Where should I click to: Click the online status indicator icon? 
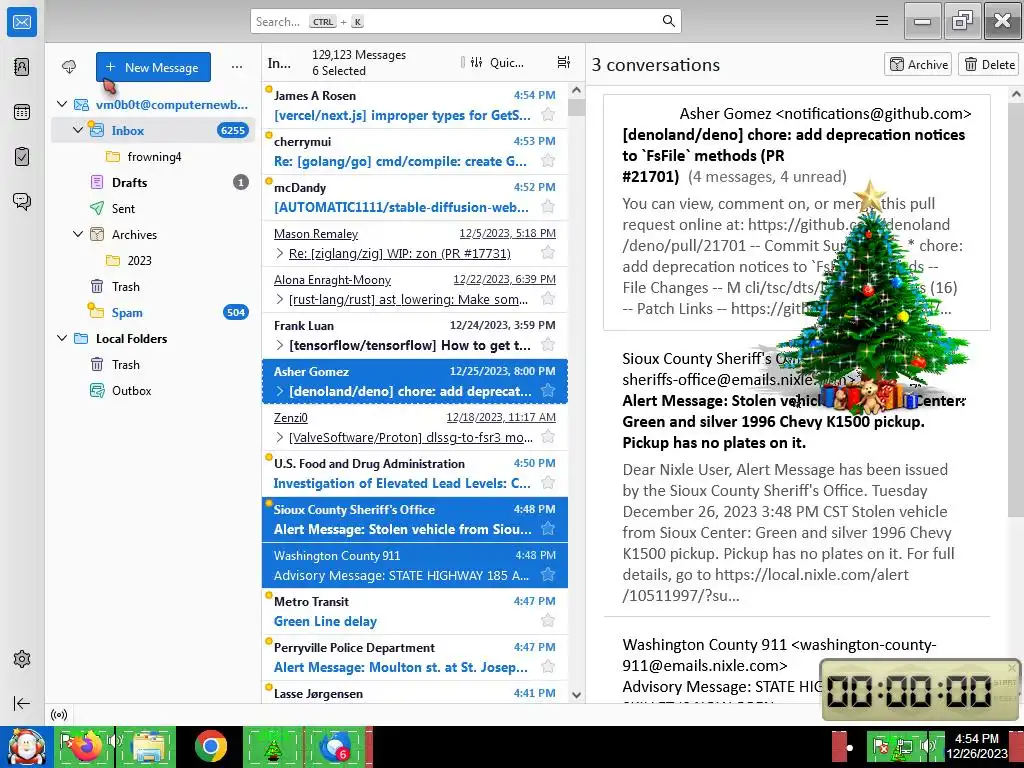click(x=59, y=714)
